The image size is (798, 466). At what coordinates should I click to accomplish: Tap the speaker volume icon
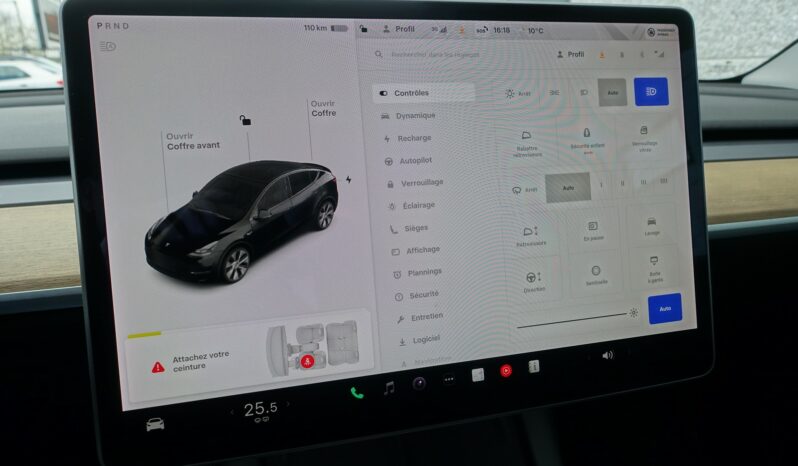[608, 355]
